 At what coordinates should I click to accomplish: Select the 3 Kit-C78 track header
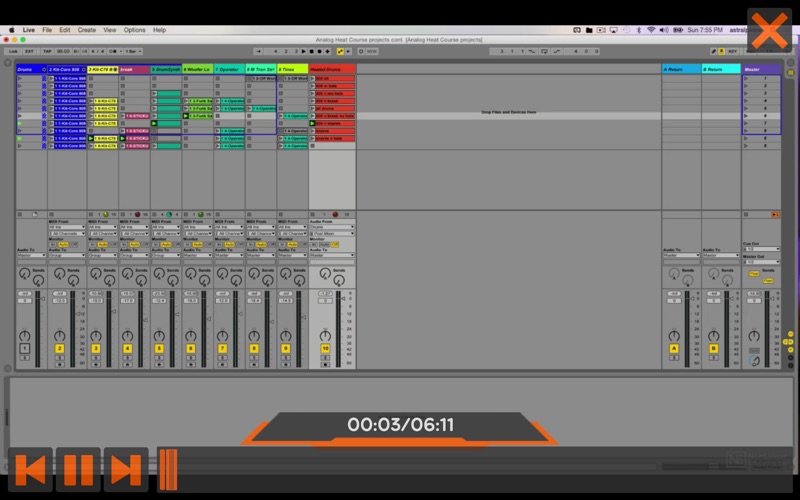point(103,69)
